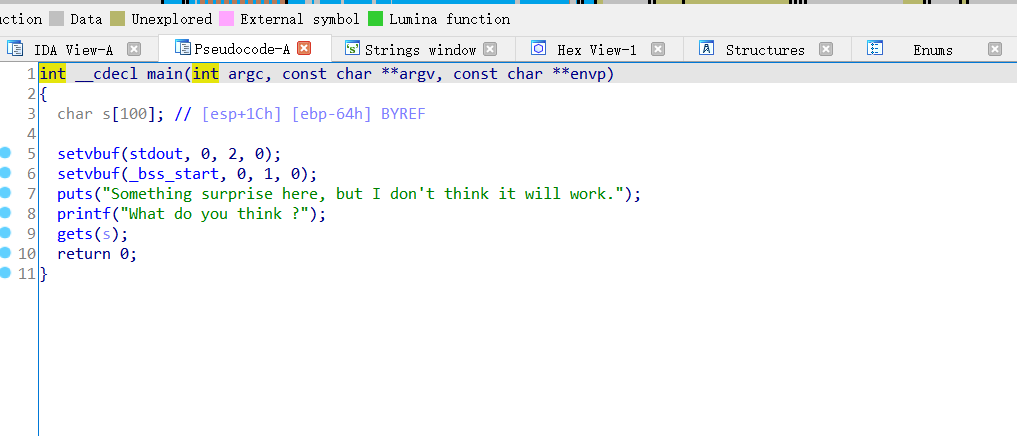Click the puts function call
This screenshot has width=1017, height=436.
pos(75,193)
